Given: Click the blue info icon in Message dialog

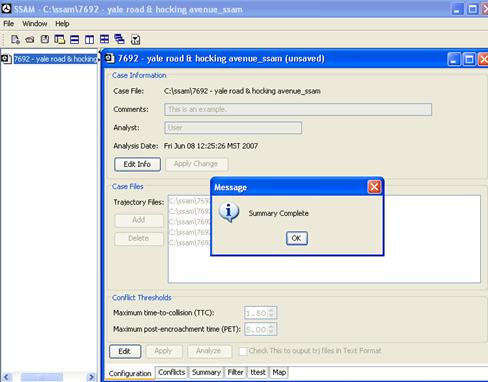Looking at the screenshot, I should (229, 212).
